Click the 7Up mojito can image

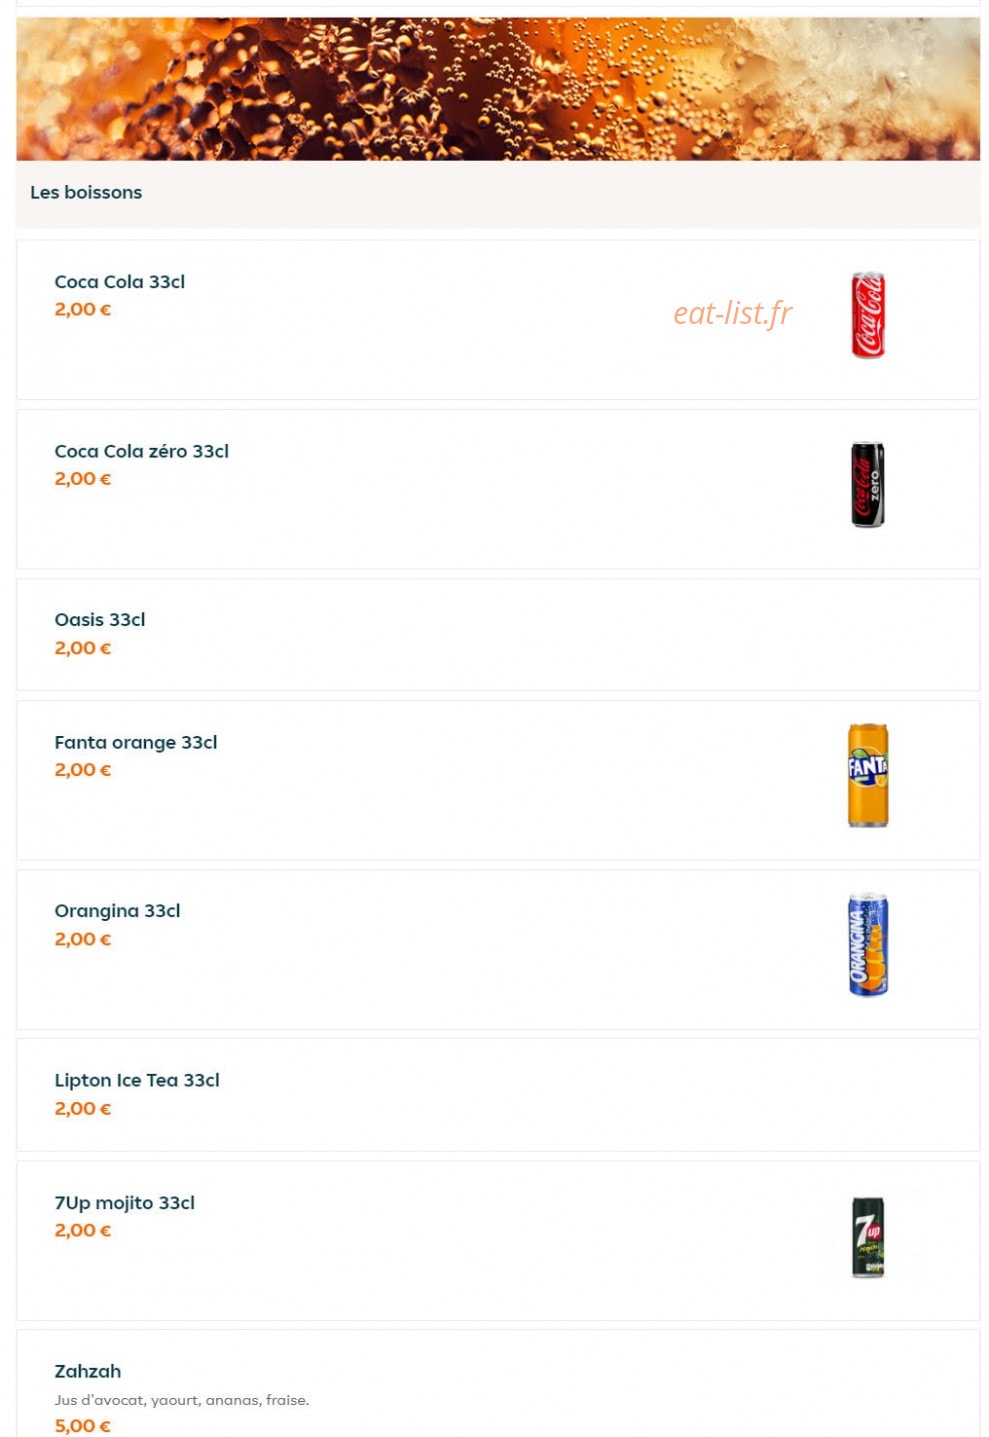[x=868, y=1237]
